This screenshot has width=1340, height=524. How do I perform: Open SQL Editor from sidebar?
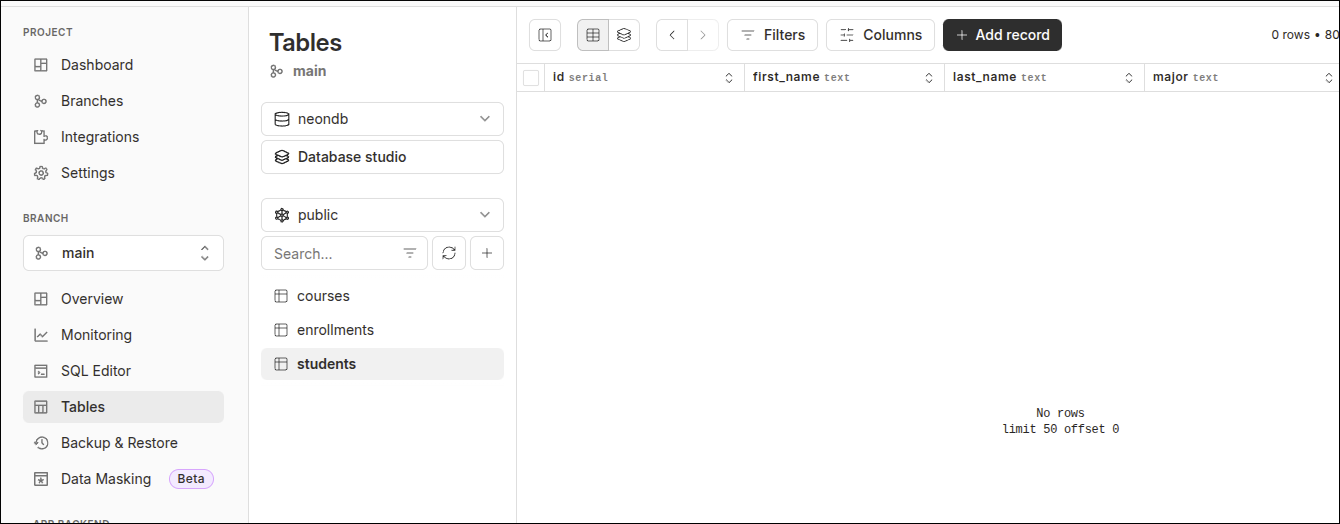(x=96, y=371)
